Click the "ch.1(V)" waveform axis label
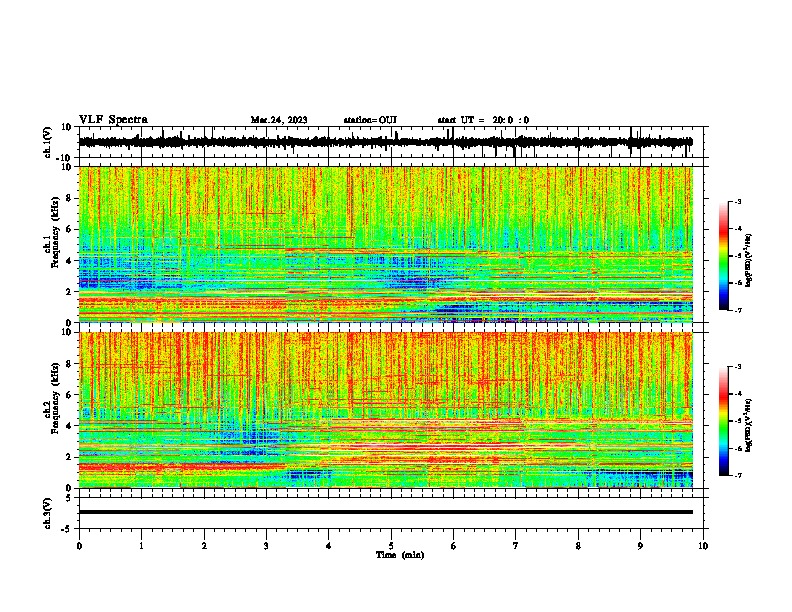Screen dimensions: 792x612 pos(47,142)
